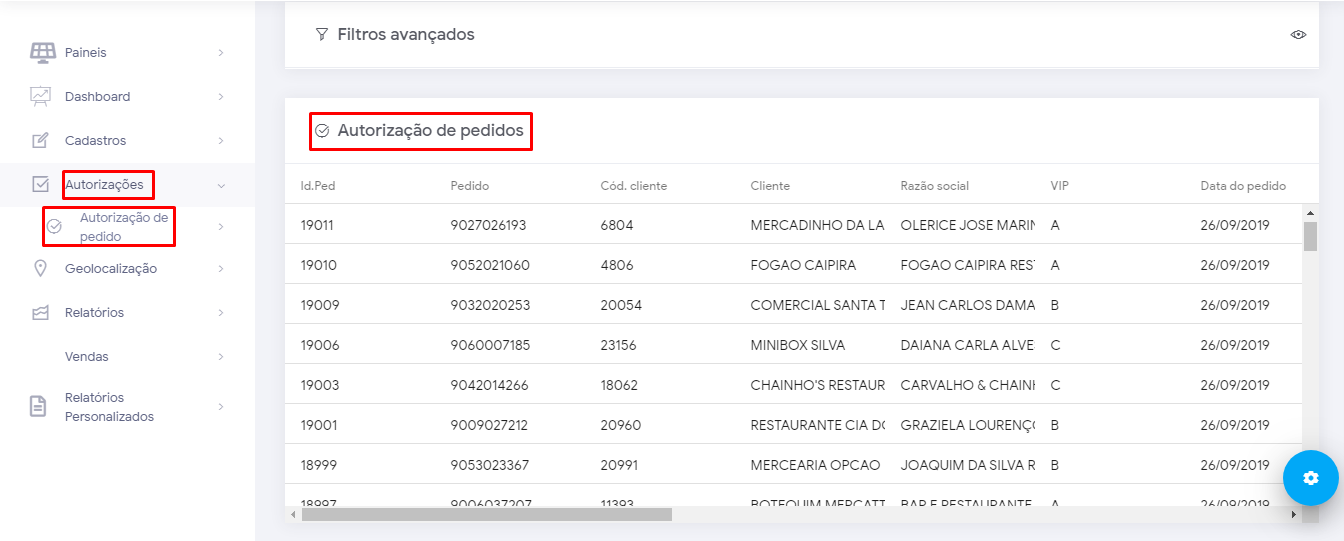1344x541 pixels.
Task: Click the Geolocalização map pin icon
Action: point(40,268)
